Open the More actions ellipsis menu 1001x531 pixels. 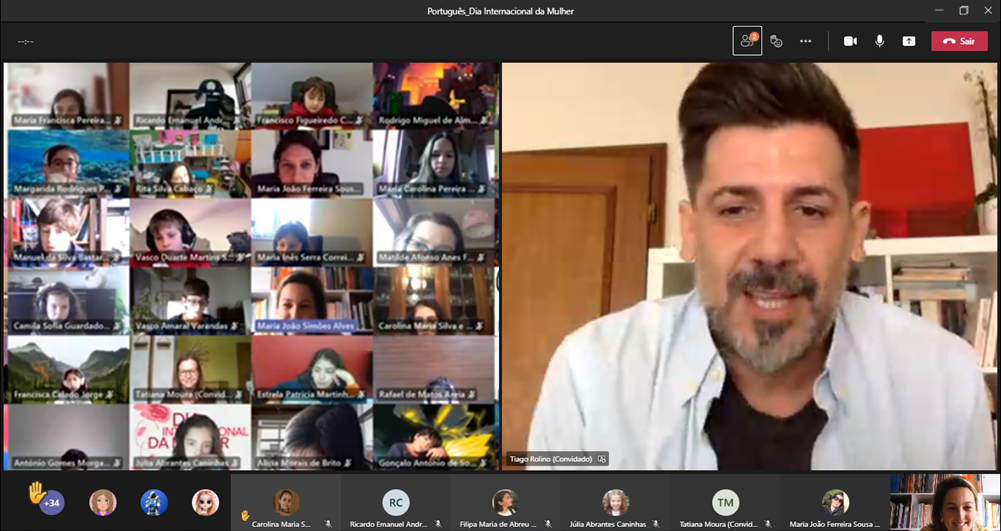[x=805, y=41]
